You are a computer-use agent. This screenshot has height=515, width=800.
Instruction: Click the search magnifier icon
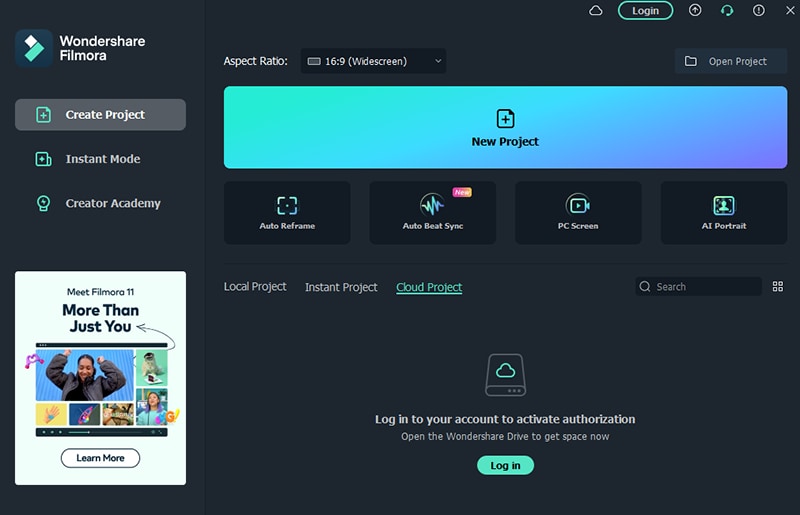tap(645, 287)
